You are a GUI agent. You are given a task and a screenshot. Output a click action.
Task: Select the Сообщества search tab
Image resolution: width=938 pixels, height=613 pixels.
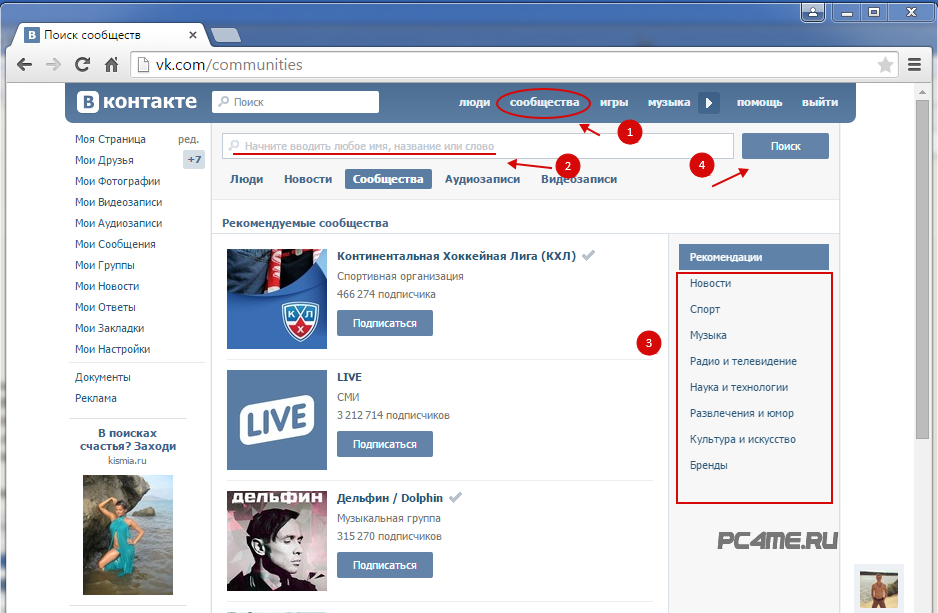[x=388, y=179]
